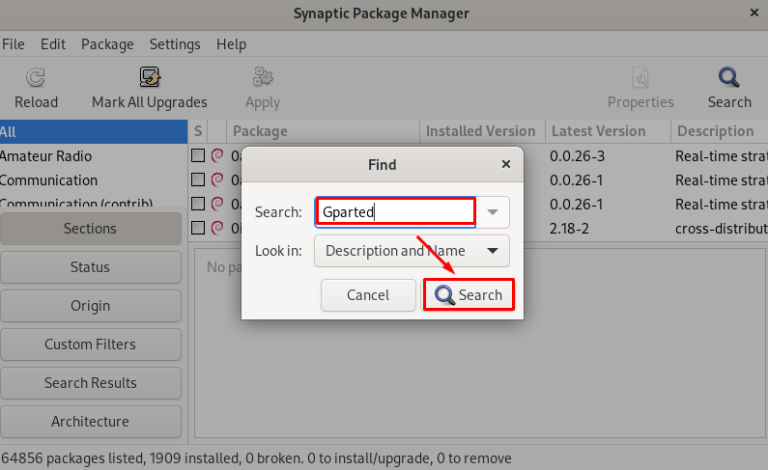Click the Search text field containing Gparted
This screenshot has width=768, height=470.
click(x=394, y=212)
